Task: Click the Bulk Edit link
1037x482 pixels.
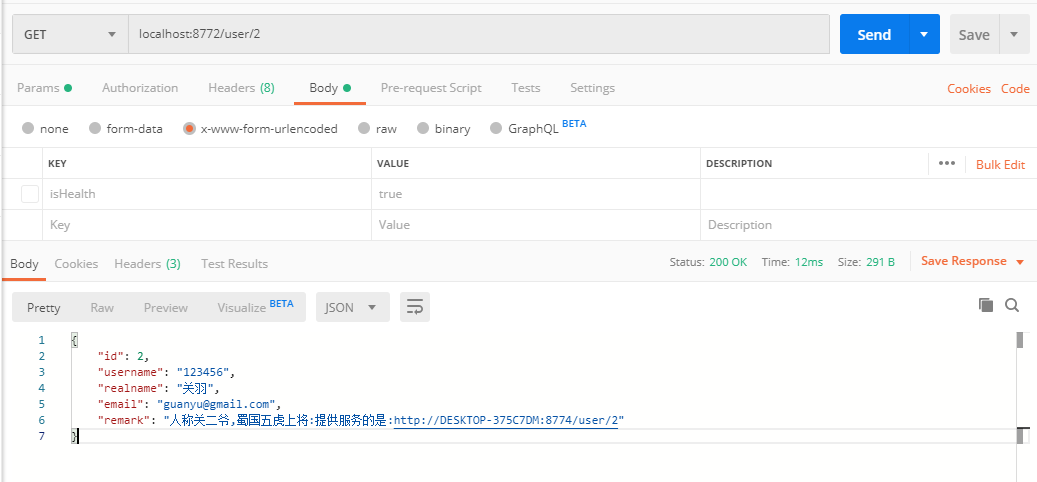Action: [x=1000, y=165]
